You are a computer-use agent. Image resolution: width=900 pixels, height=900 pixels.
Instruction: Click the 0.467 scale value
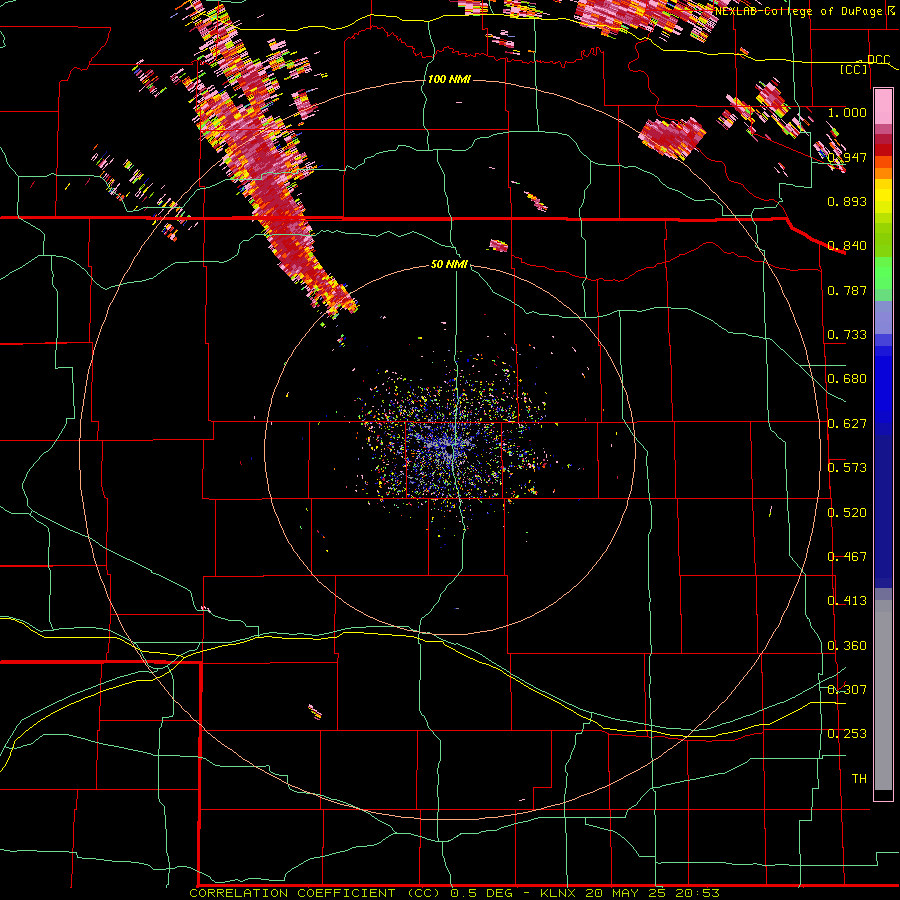pos(847,557)
